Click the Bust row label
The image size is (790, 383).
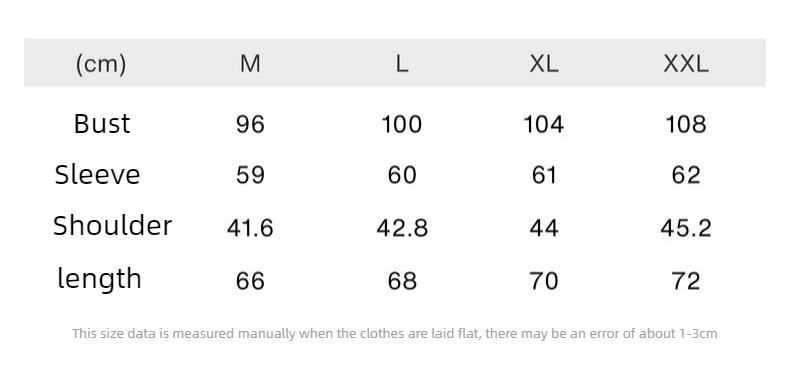pos(102,123)
